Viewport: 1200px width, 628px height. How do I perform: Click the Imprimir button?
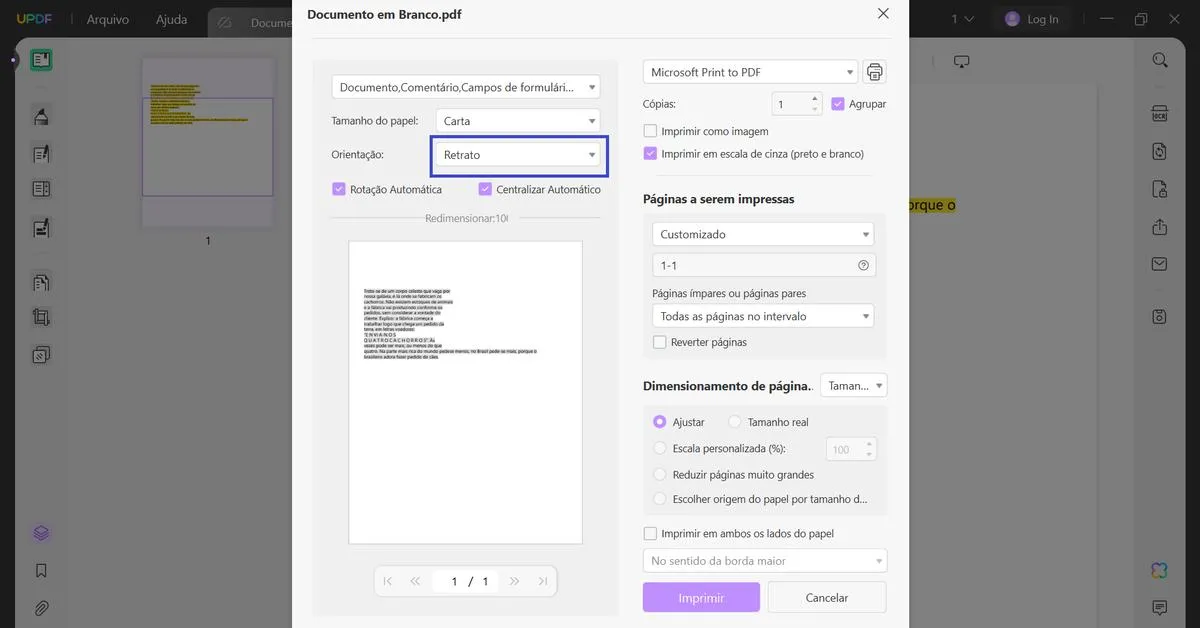click(701, 598)
